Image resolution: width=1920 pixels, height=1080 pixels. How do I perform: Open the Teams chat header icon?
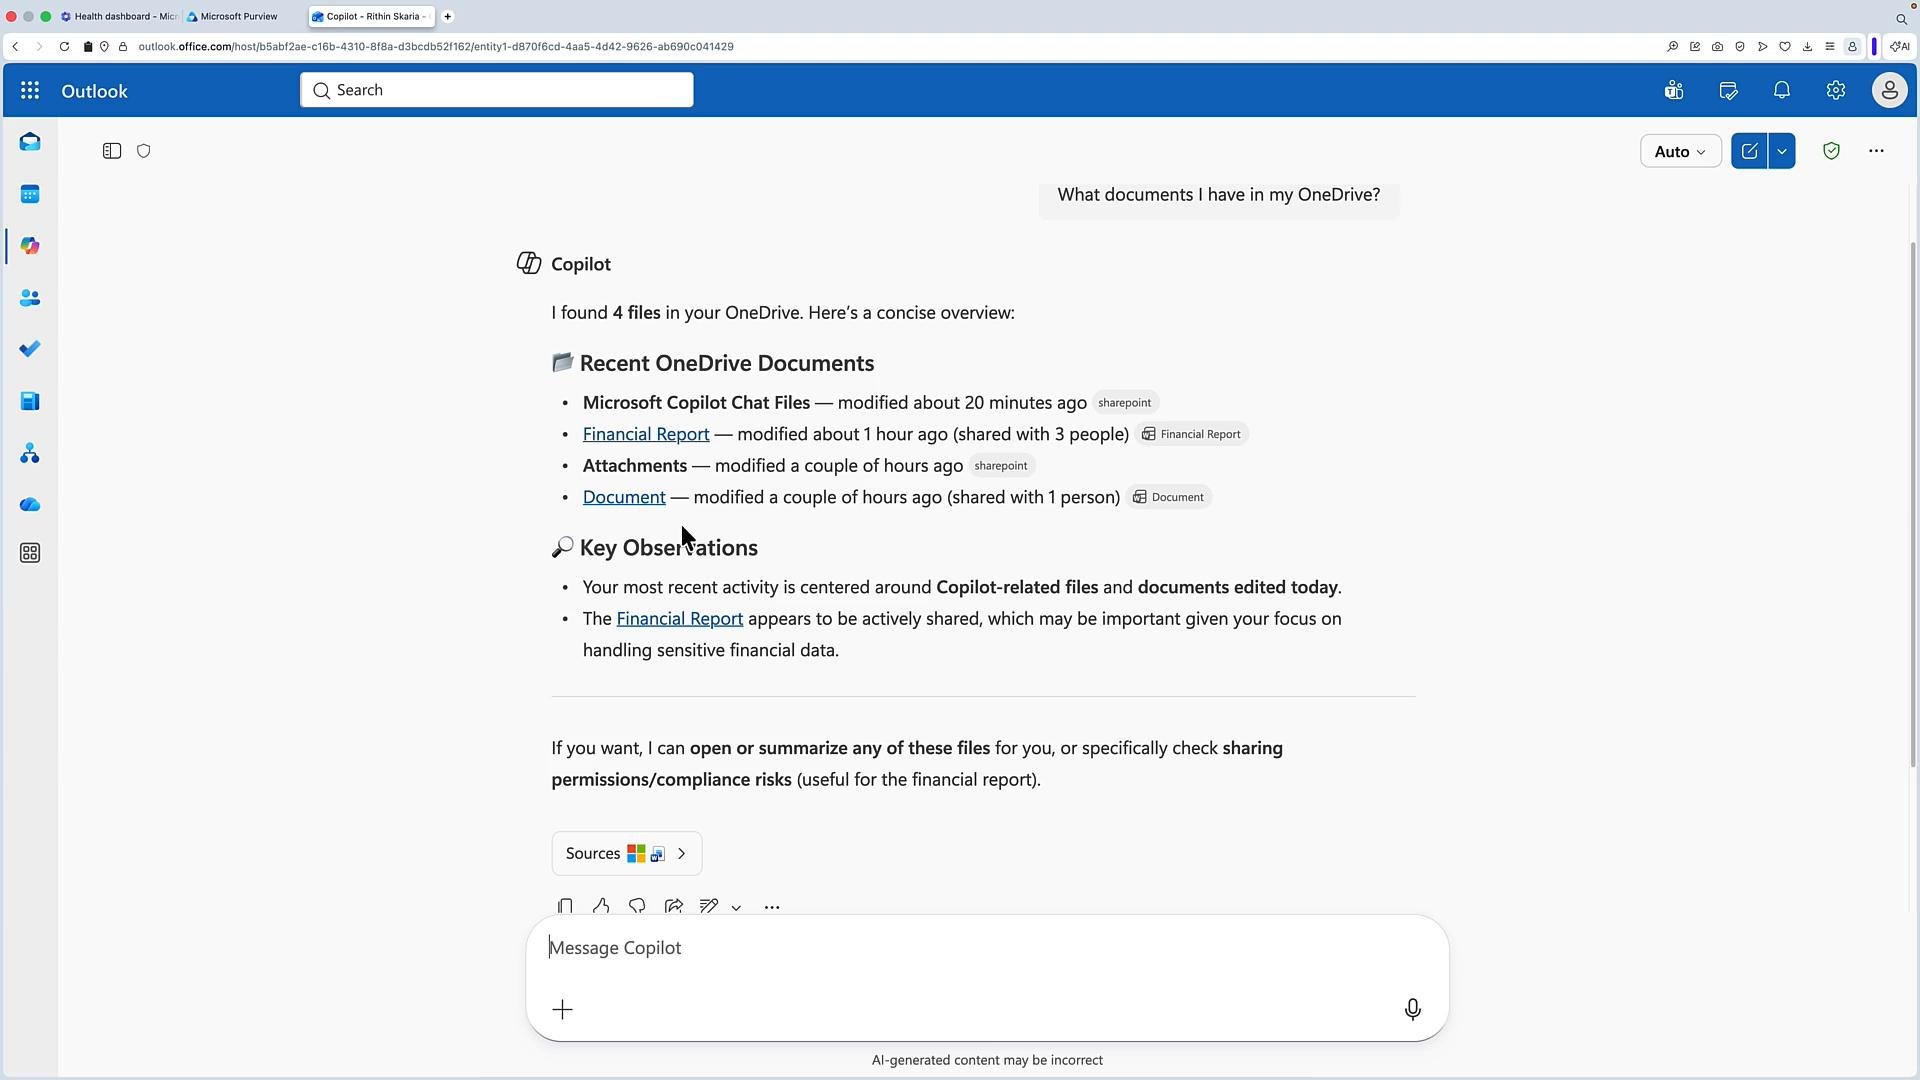pyautogui.click(x=1674, y=91)
